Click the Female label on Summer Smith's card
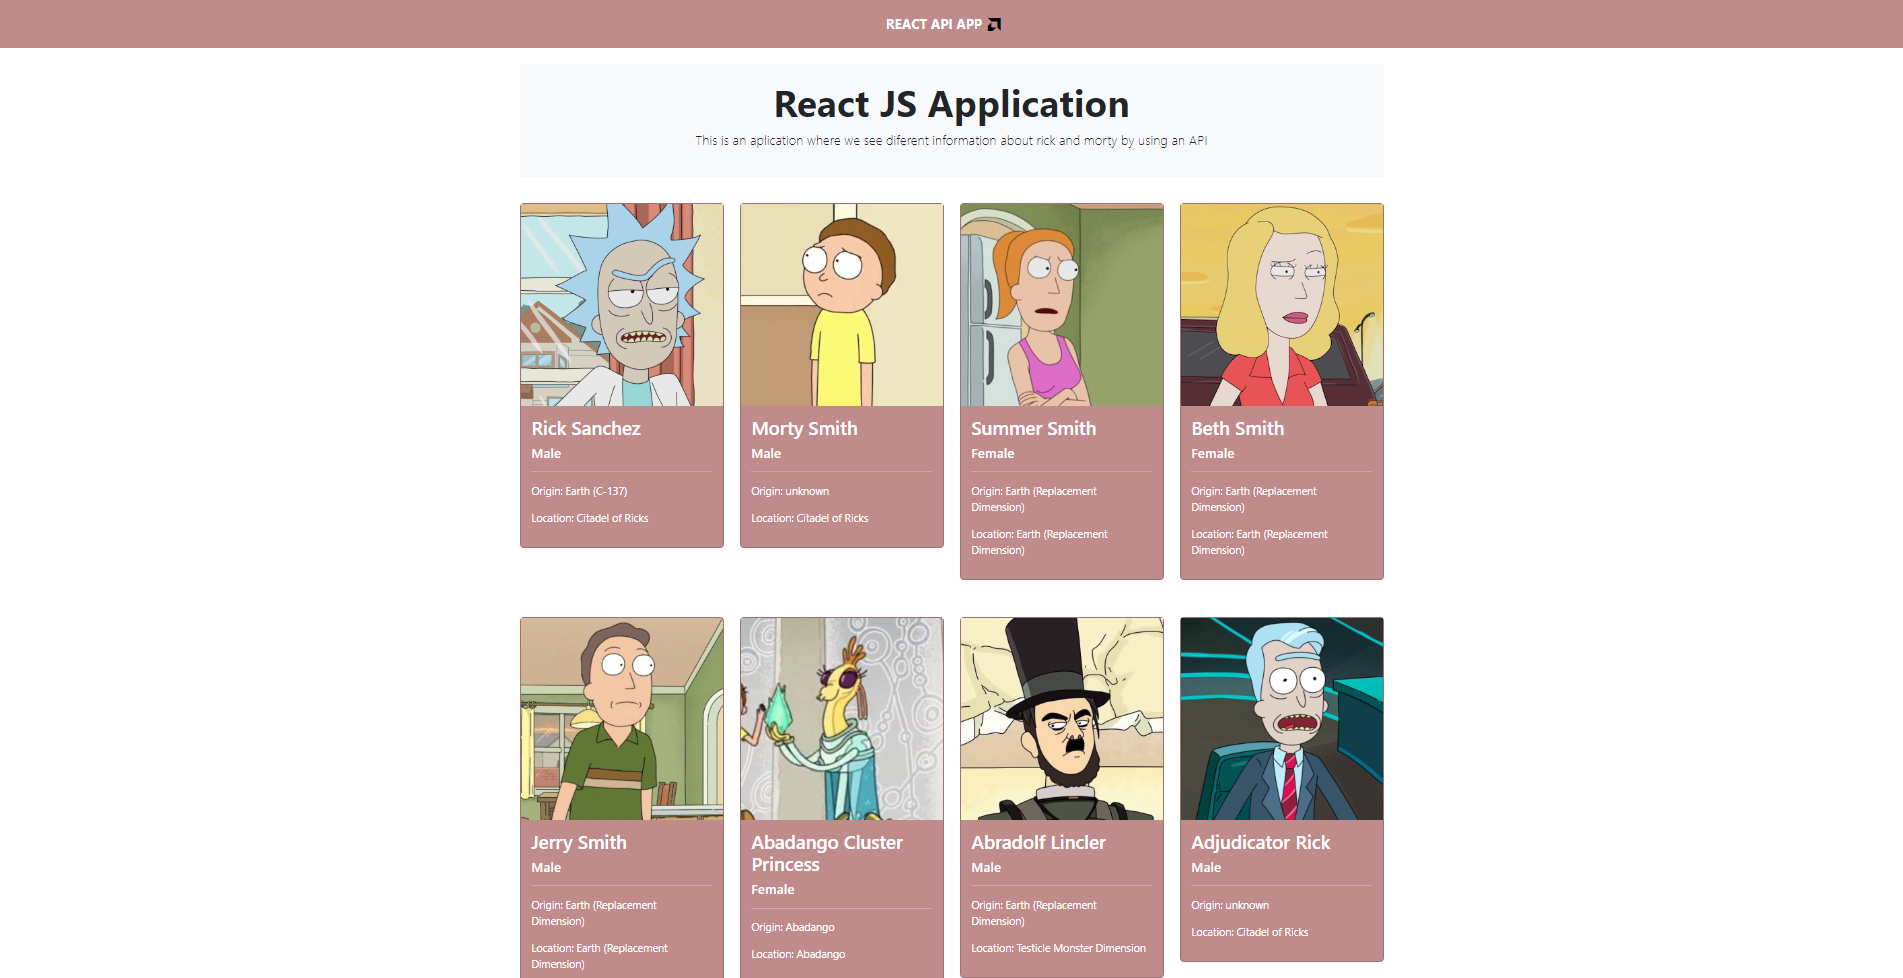 993,453
